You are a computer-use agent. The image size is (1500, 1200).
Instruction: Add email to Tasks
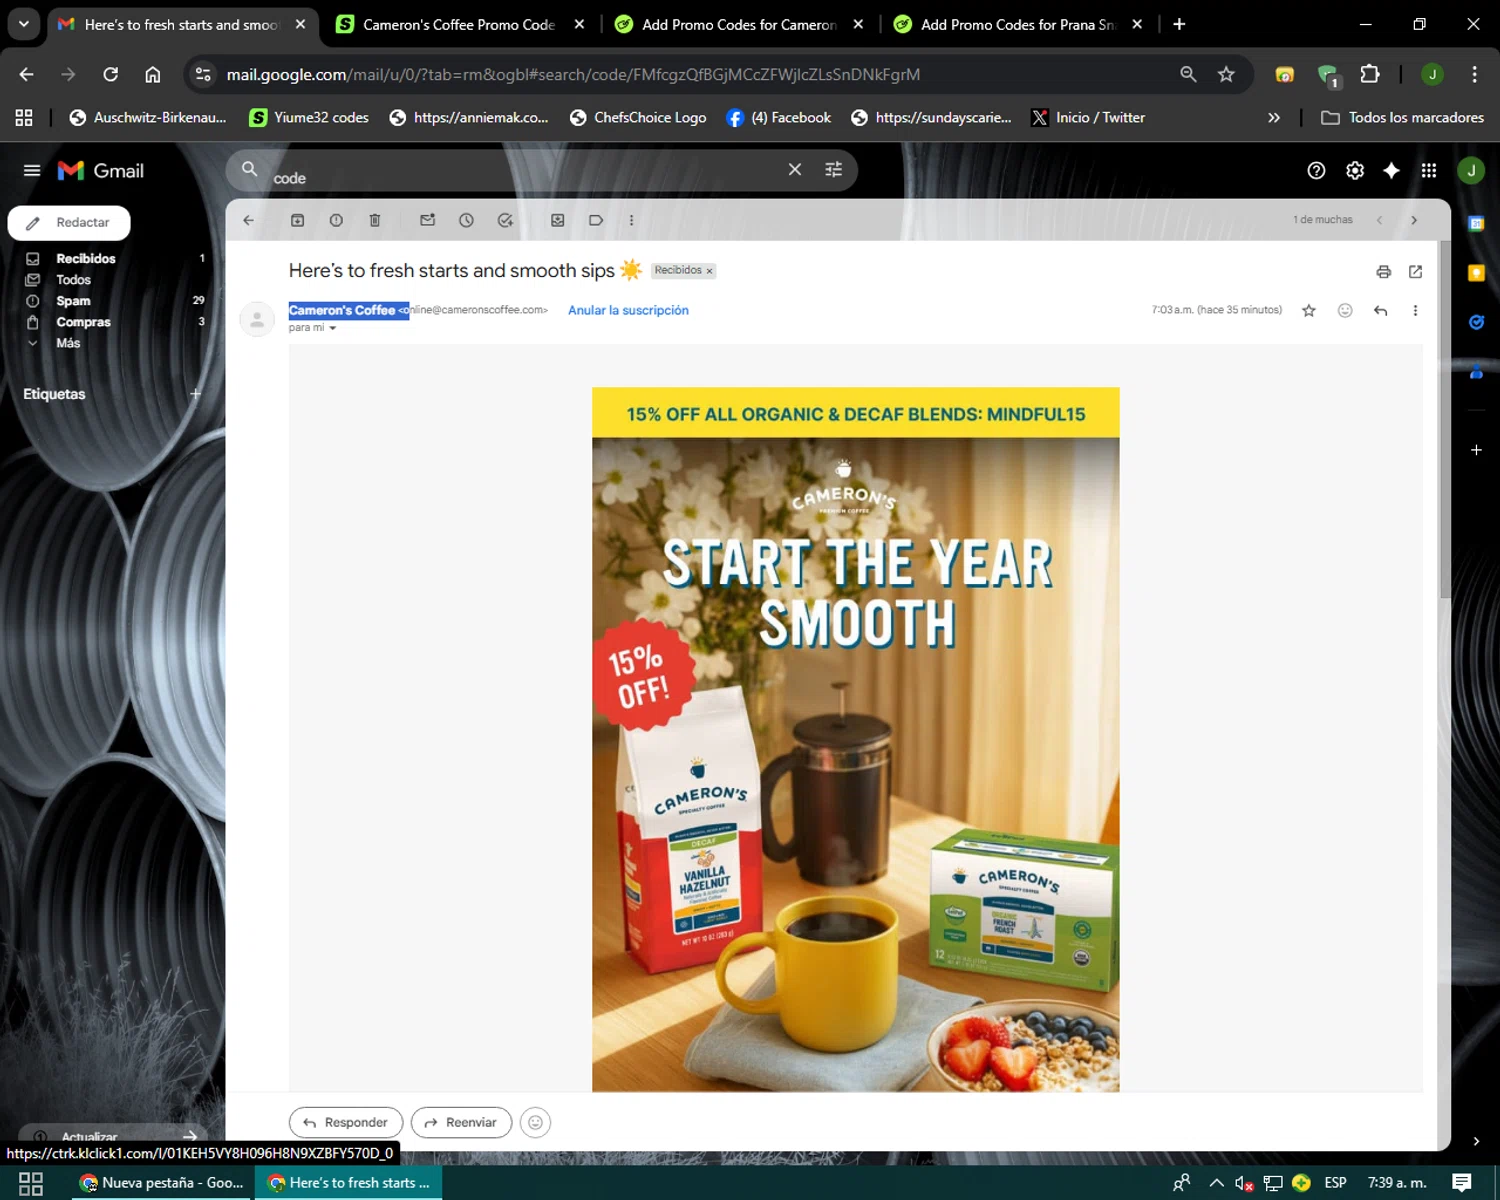pos(505,220)
